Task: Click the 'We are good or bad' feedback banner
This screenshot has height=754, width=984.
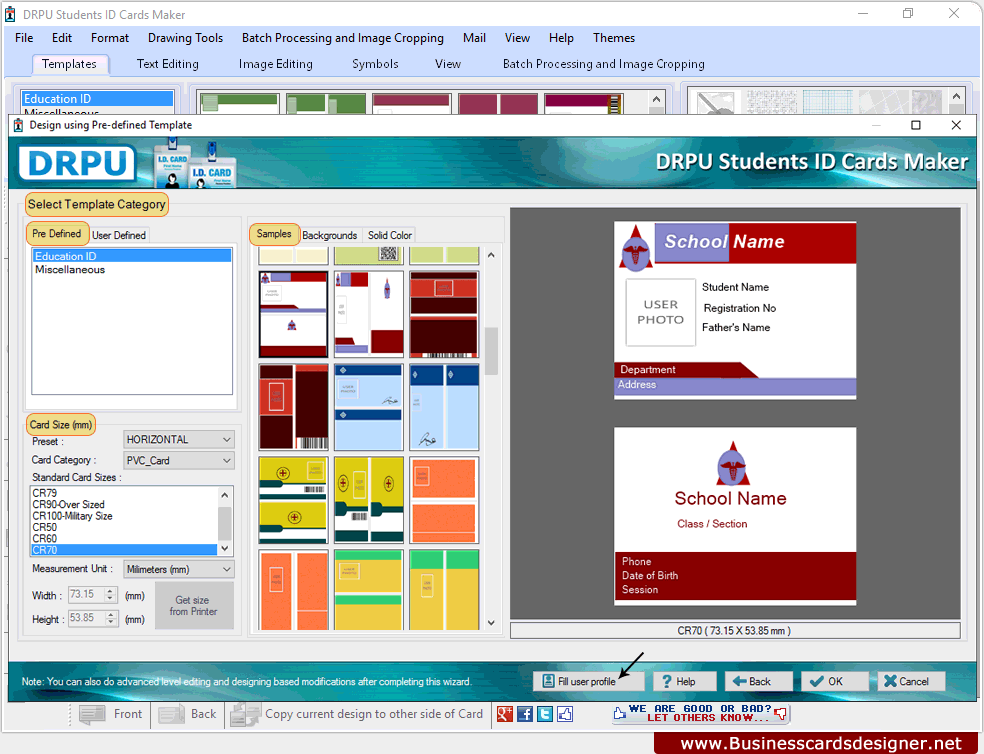Action: click(701, 713)
